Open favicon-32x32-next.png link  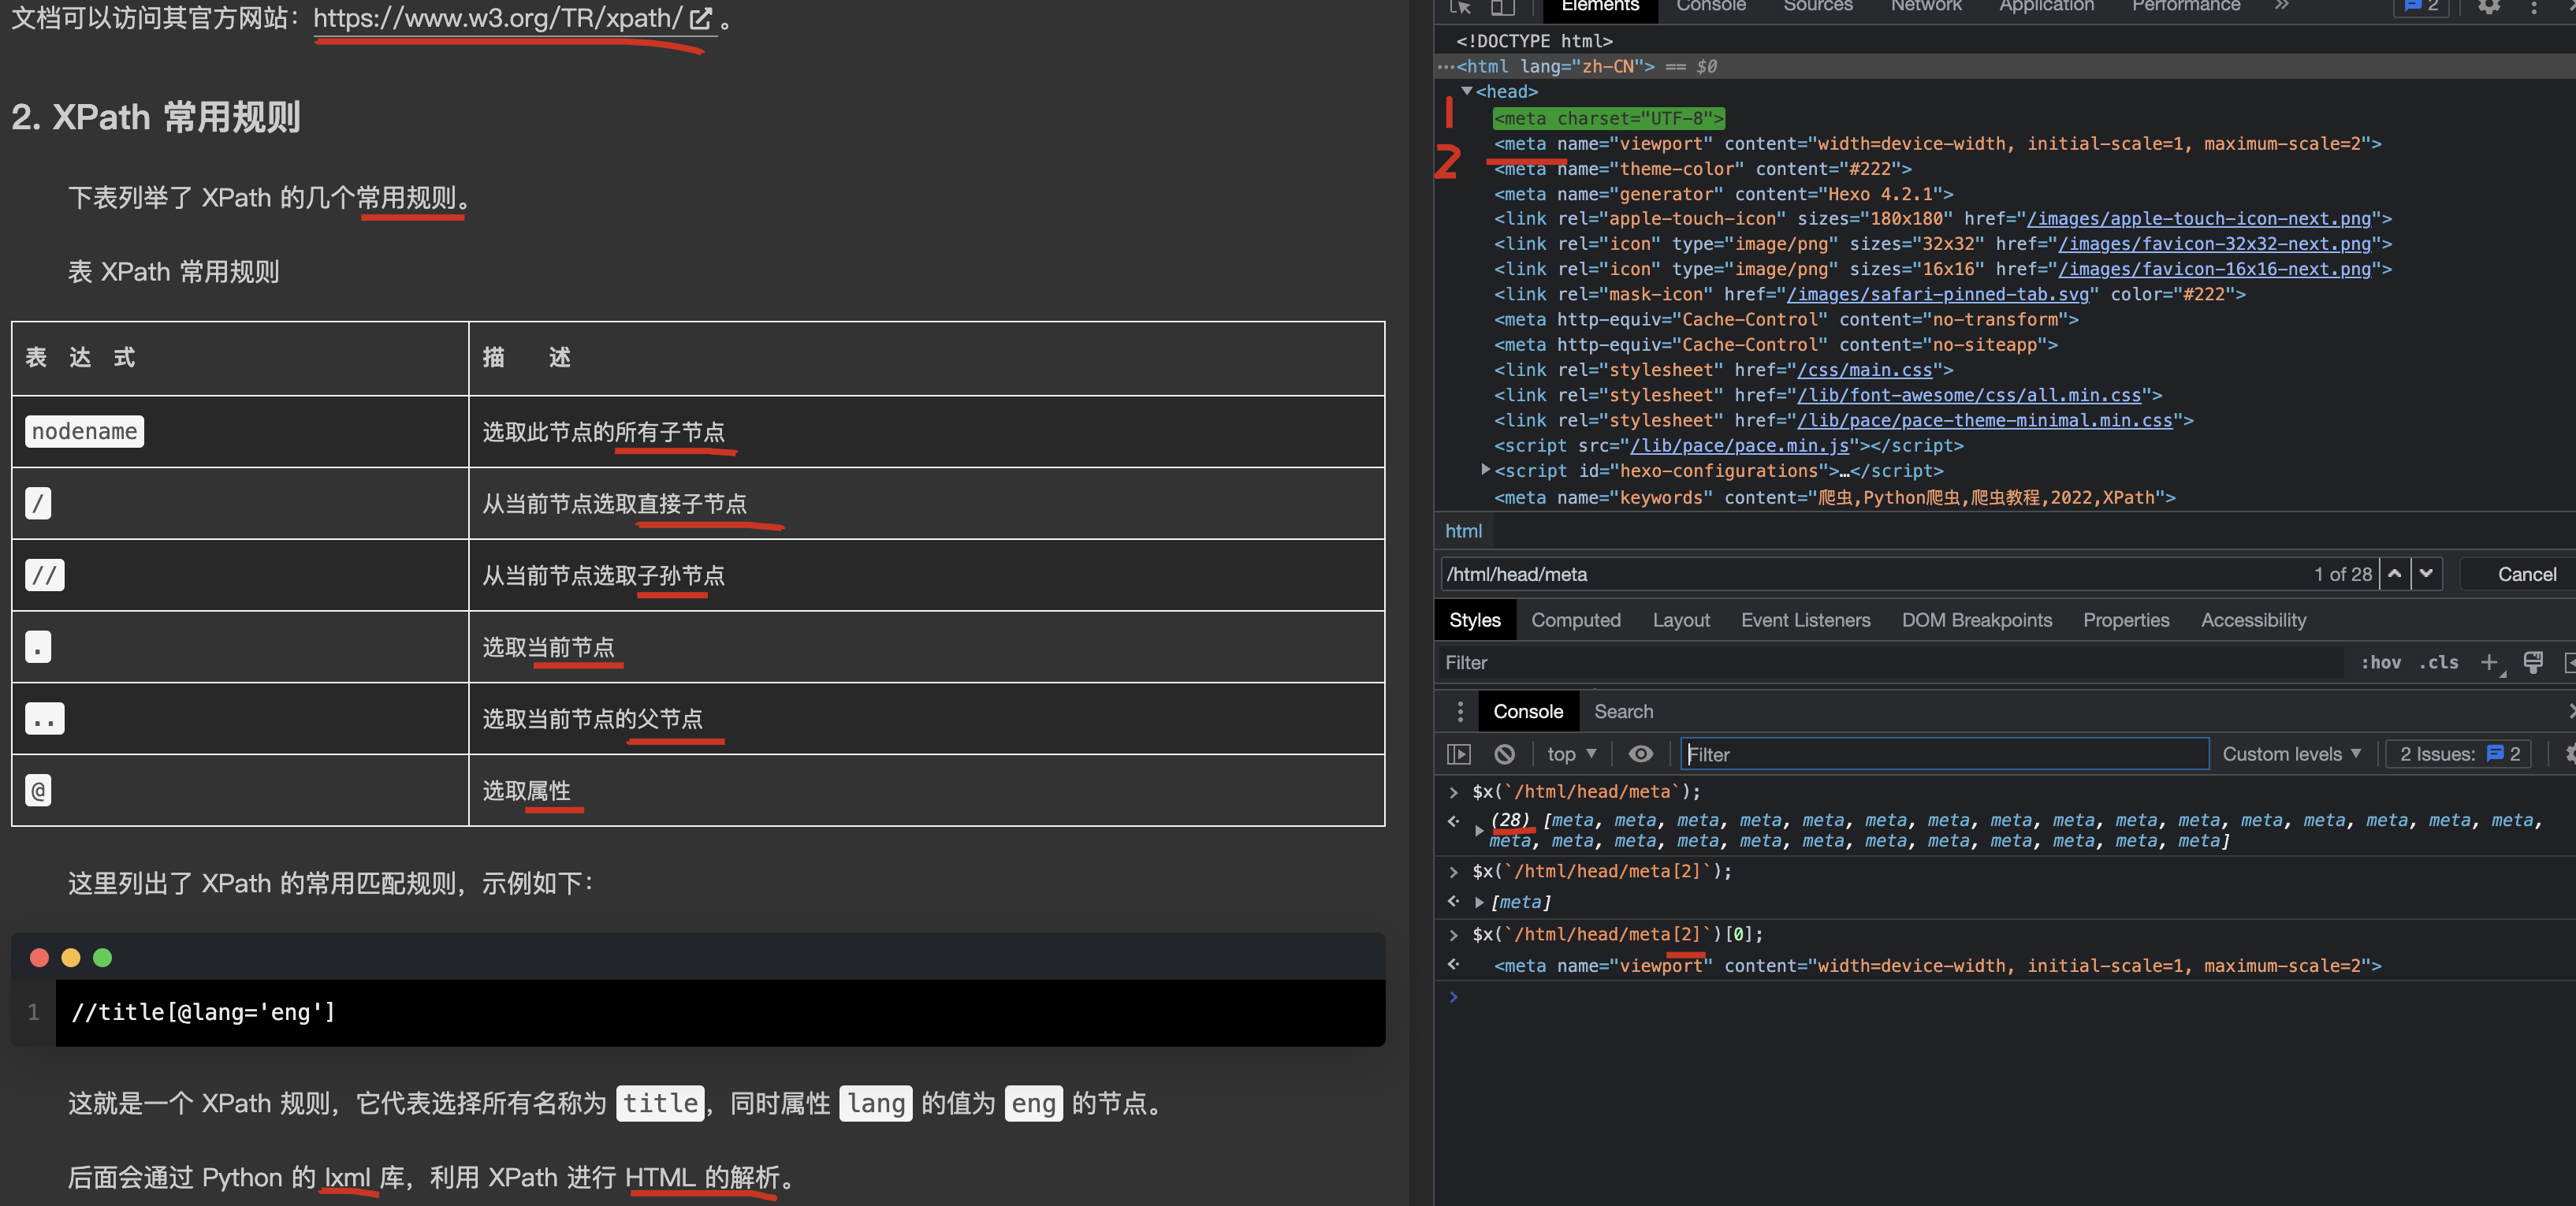[2214, 244]
